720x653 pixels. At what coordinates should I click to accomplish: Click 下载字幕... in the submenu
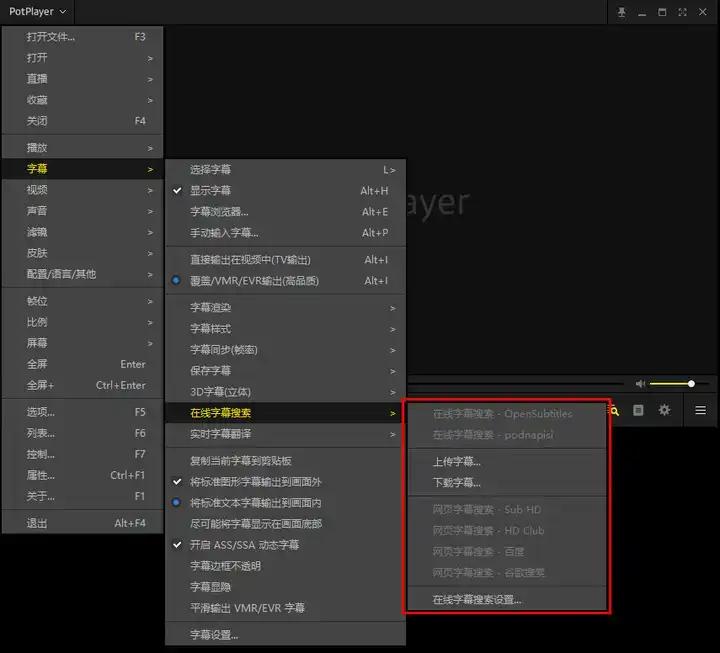point(456,483)
